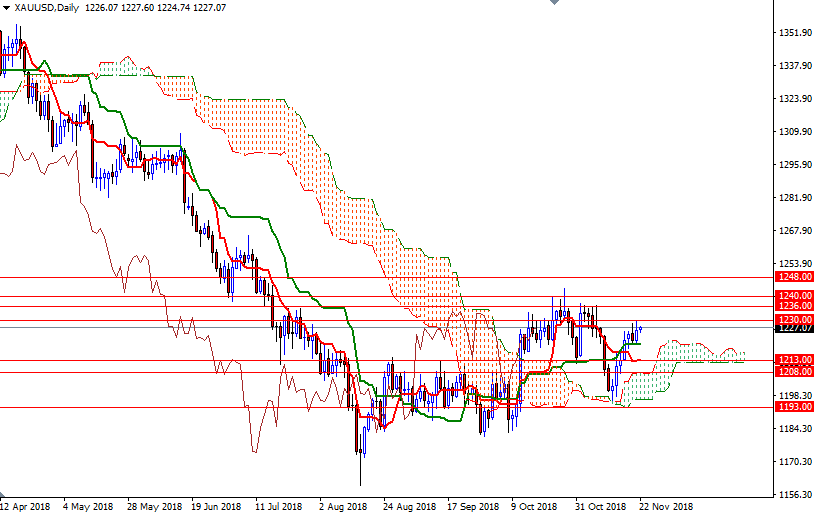Click the 1309.90 value on price axis
Image resolution: width=814 pixels, height=514 pixels.
coord(795,132)
